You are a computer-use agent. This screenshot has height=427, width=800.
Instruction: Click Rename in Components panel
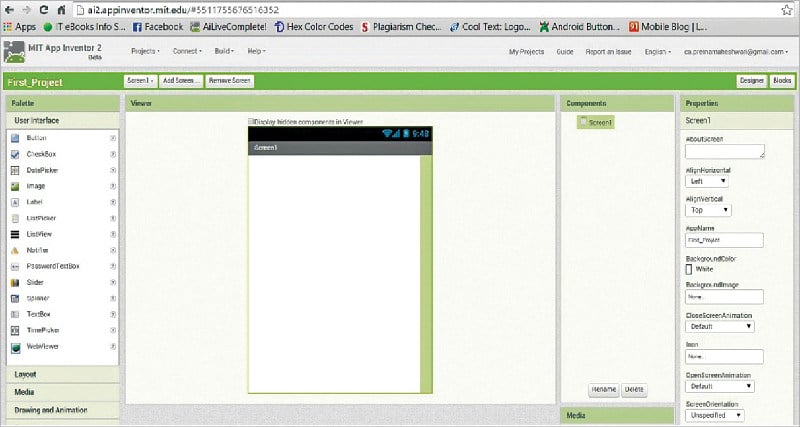click(x=604, y=389)
